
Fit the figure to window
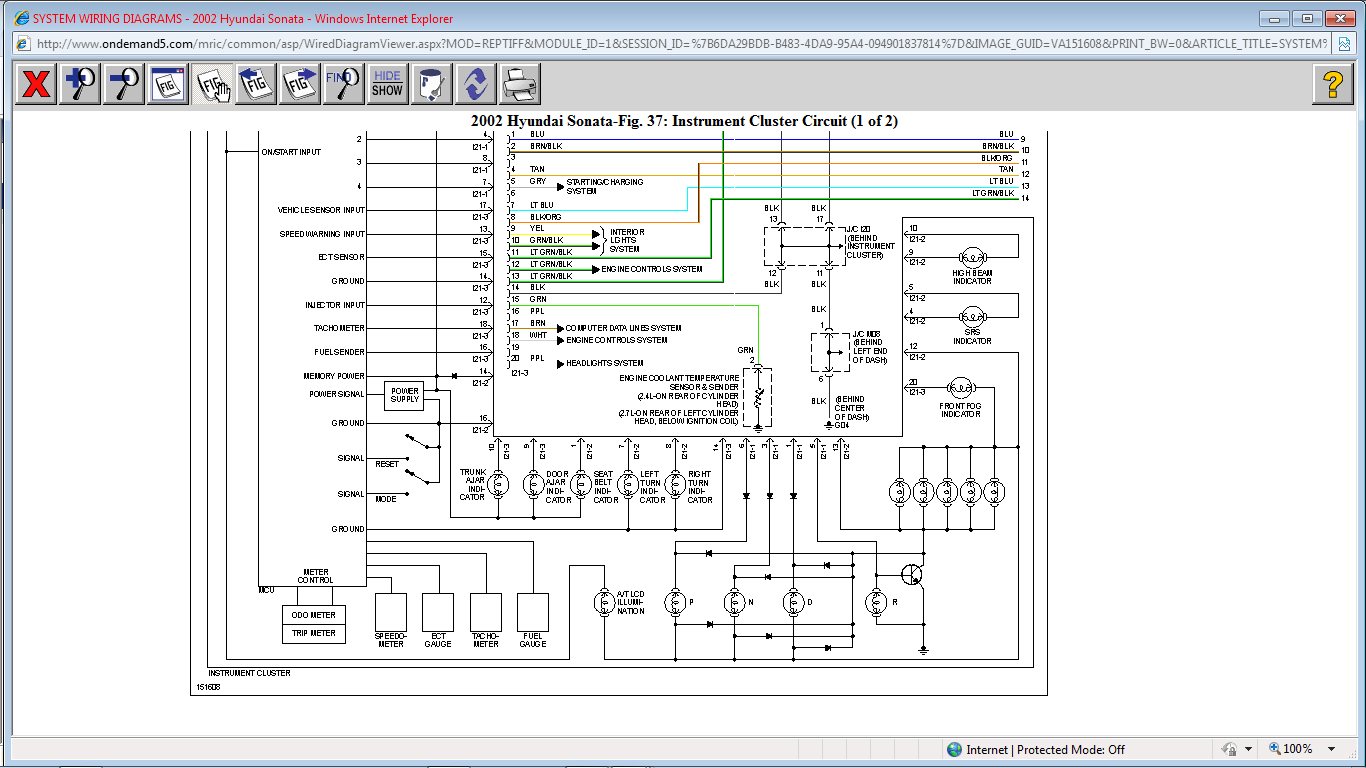pyautogui.click(x=168, y=84)
